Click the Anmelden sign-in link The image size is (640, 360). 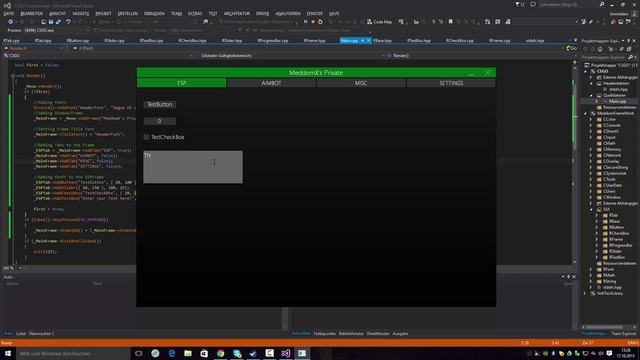(619, 13)
